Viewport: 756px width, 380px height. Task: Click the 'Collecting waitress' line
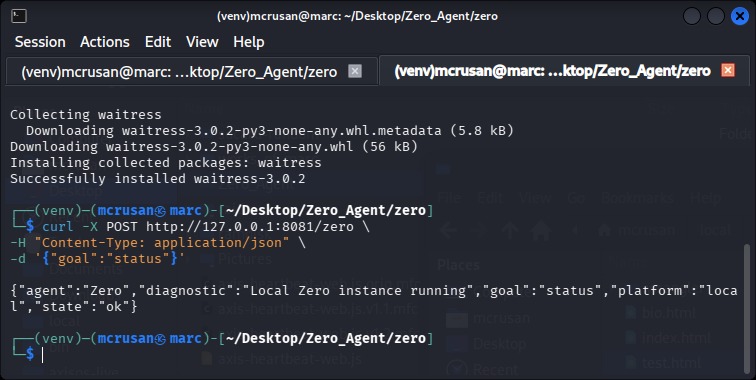[86, 115]
